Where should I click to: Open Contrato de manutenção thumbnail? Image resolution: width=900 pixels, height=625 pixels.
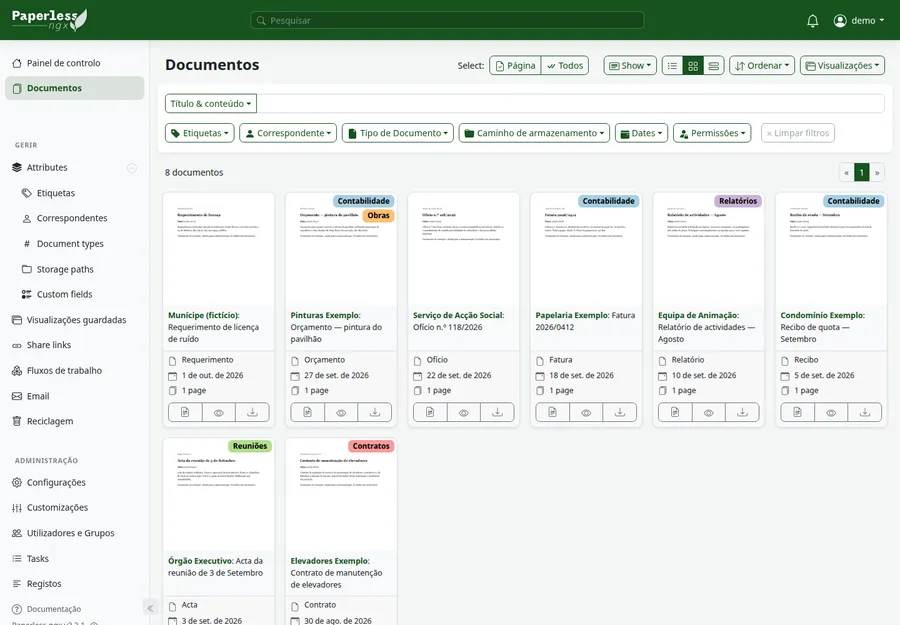[341, 495]
